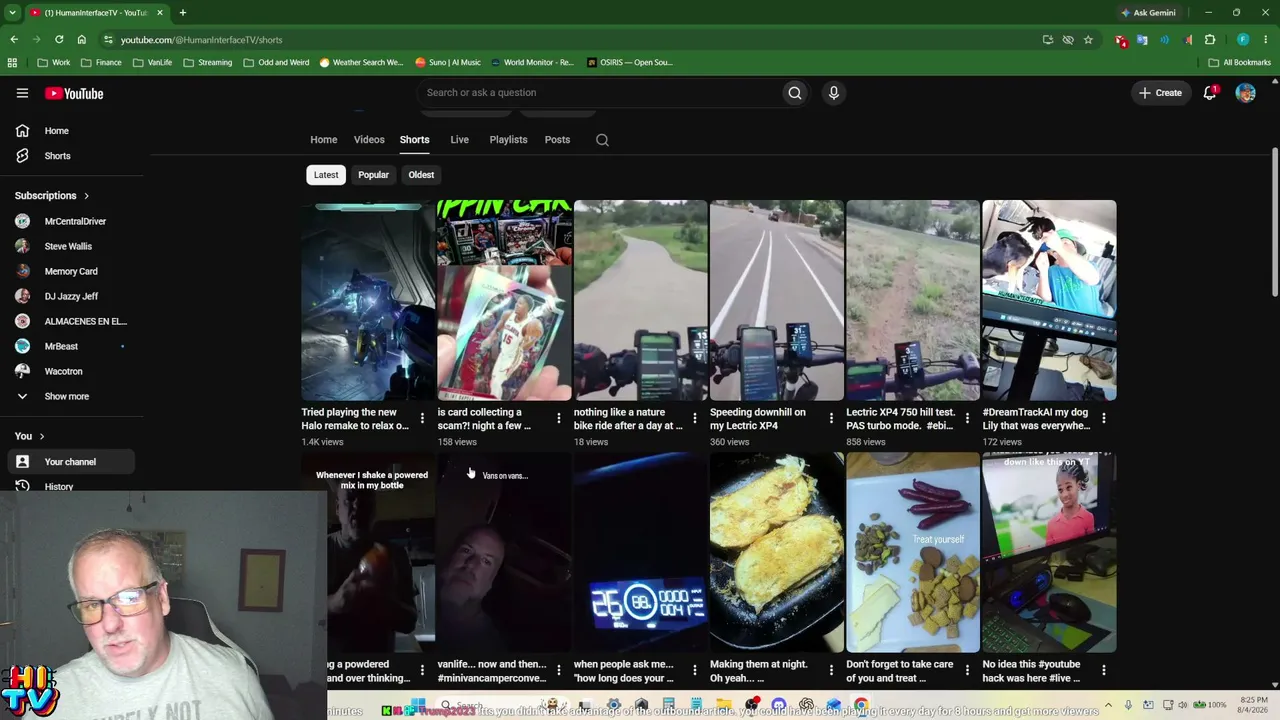Expand Show more subscriptions
This screenshot has width=1280, height=720.
click(x=67, y=397)
